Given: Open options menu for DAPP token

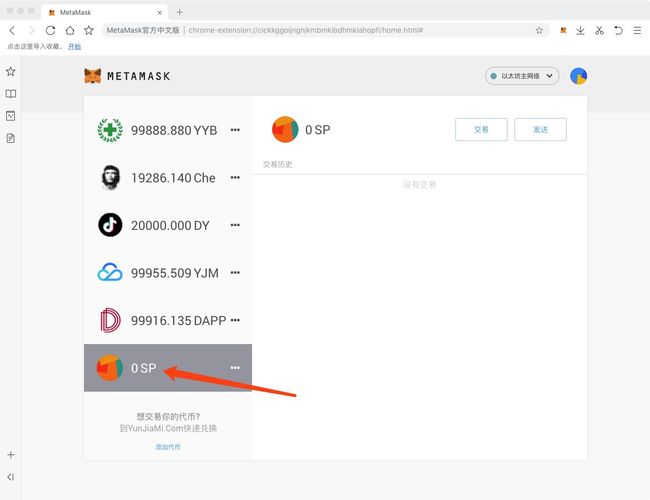Looking at the screenshot, I should click(x=235, y=320).
